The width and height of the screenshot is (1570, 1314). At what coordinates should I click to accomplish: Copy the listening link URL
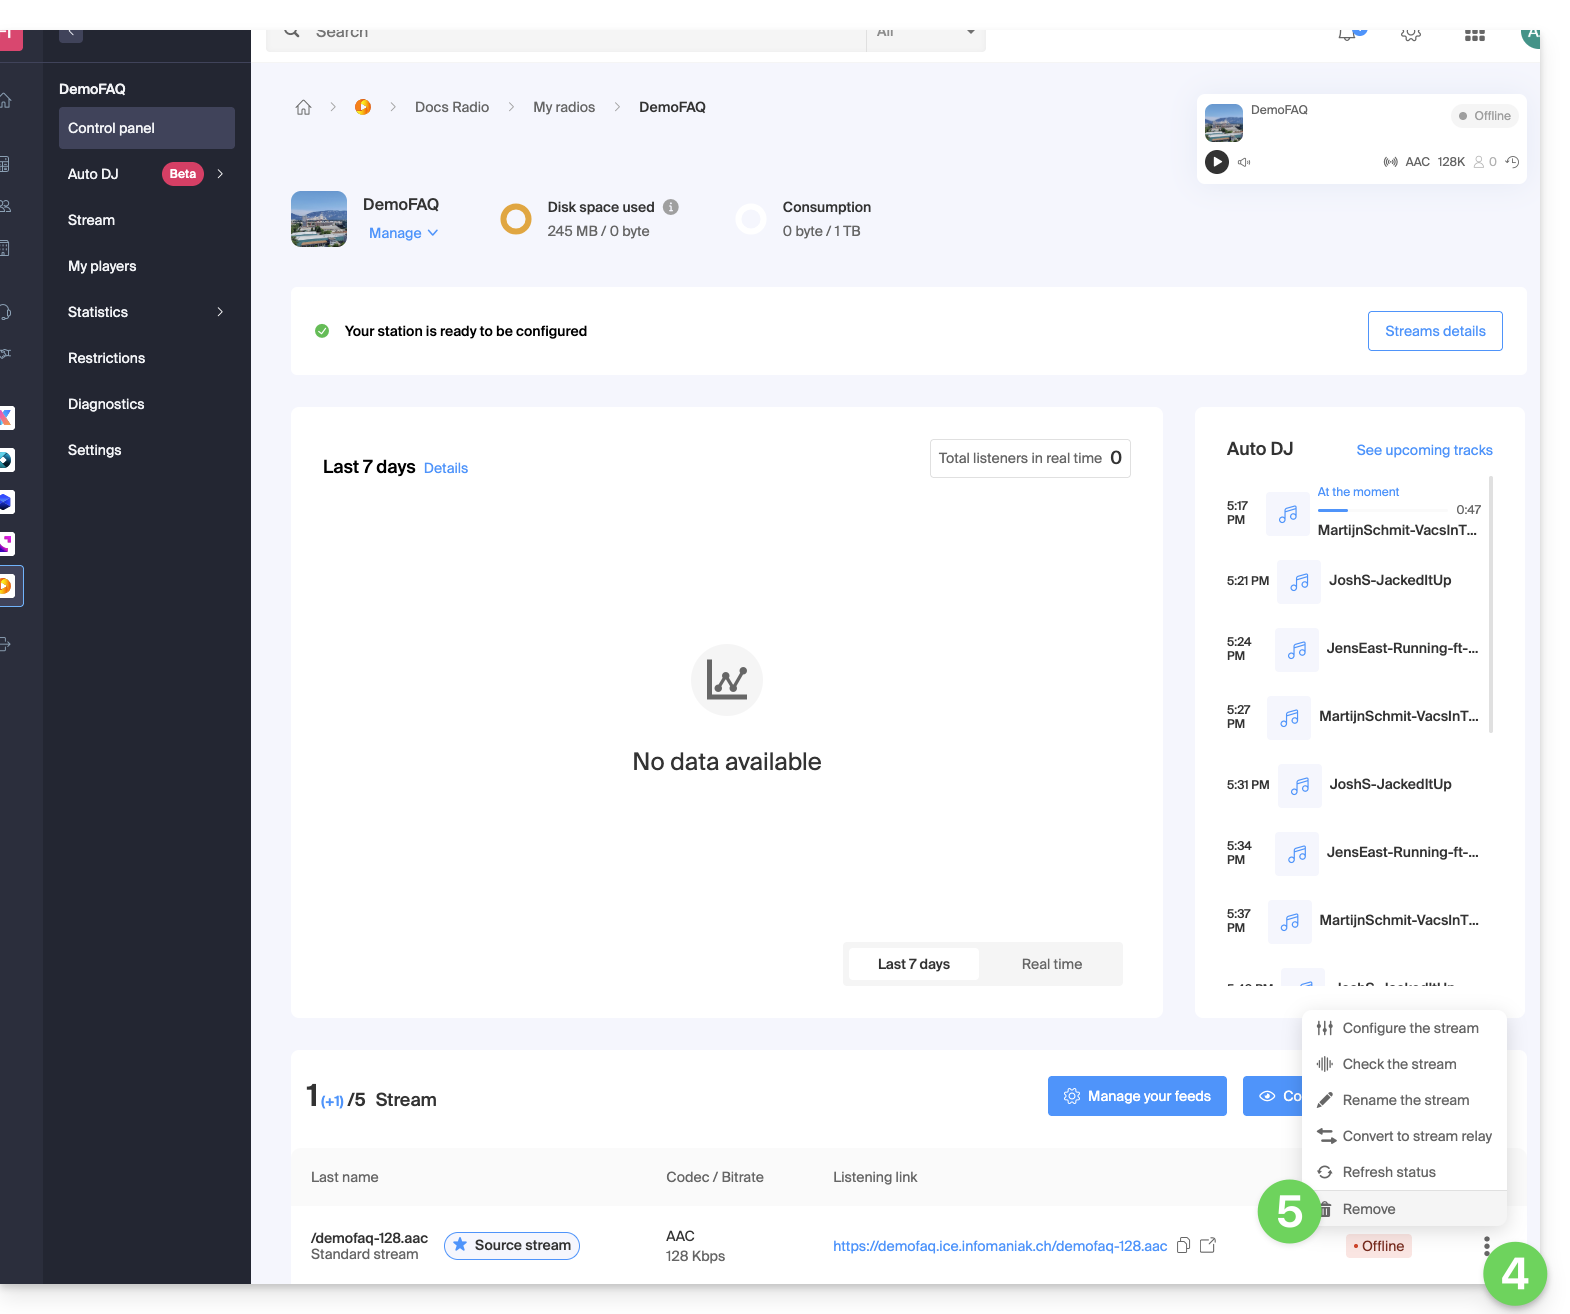click(x=1183, y=1245)
